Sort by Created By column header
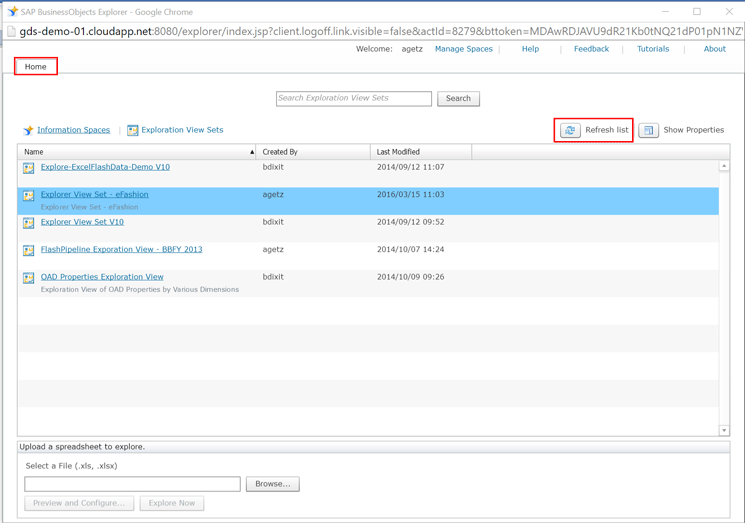 pos(313,152)
